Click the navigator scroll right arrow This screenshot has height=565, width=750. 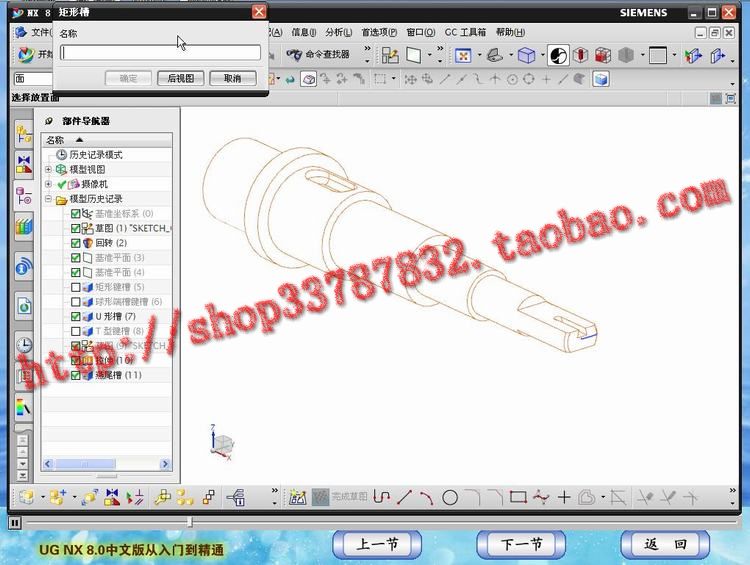coord(165,464)
